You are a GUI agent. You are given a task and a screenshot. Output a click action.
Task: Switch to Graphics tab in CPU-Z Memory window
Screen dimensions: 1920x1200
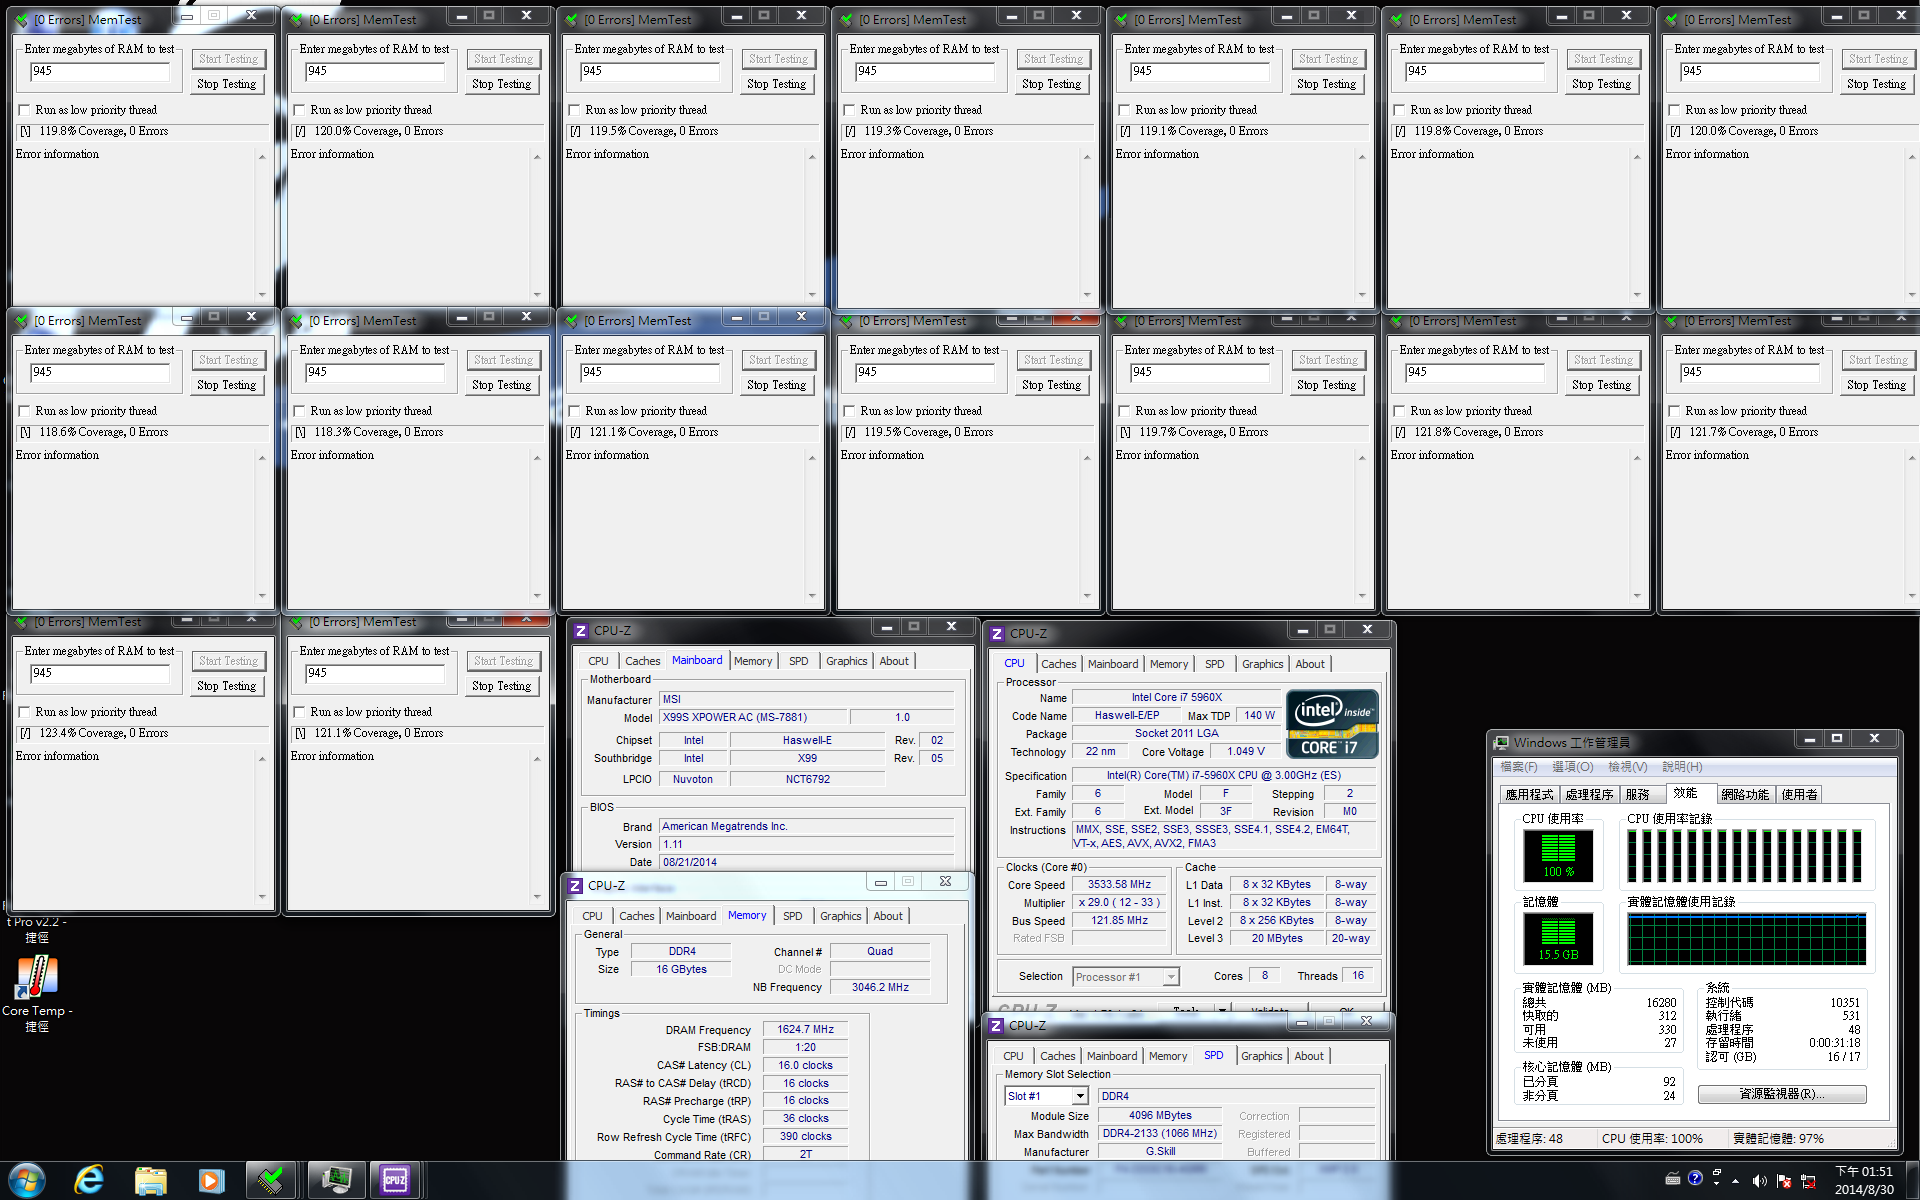coord(840,916)
